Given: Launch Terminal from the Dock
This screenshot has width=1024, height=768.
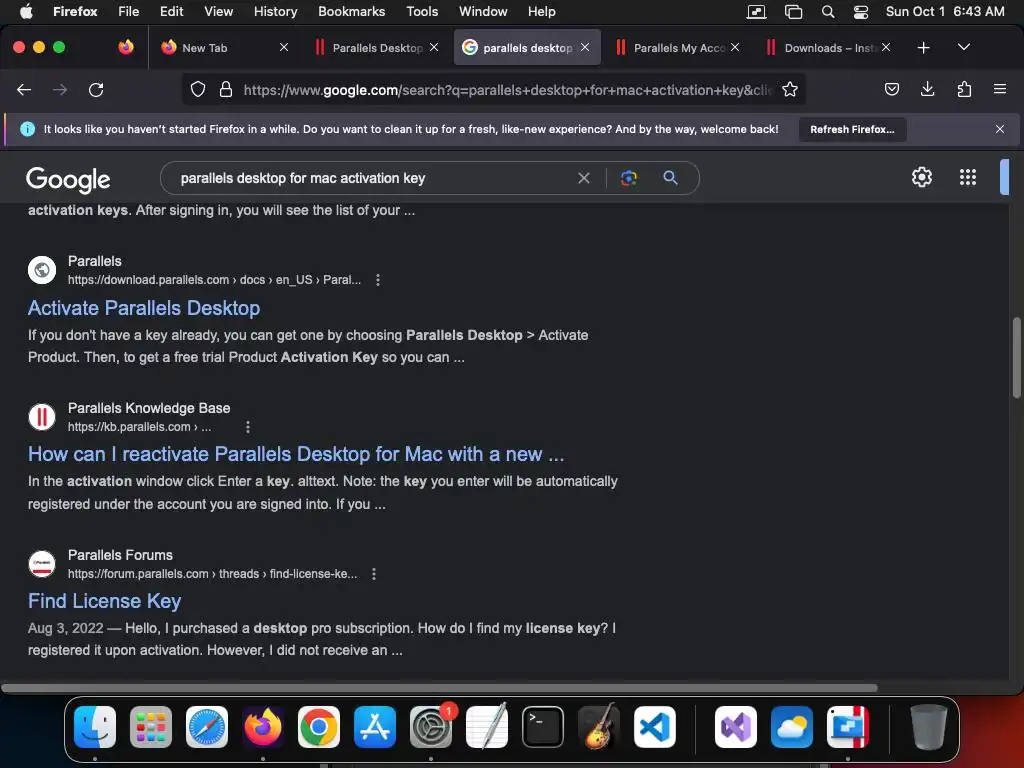Looking at the screenshot, I should tap(543, 727).
